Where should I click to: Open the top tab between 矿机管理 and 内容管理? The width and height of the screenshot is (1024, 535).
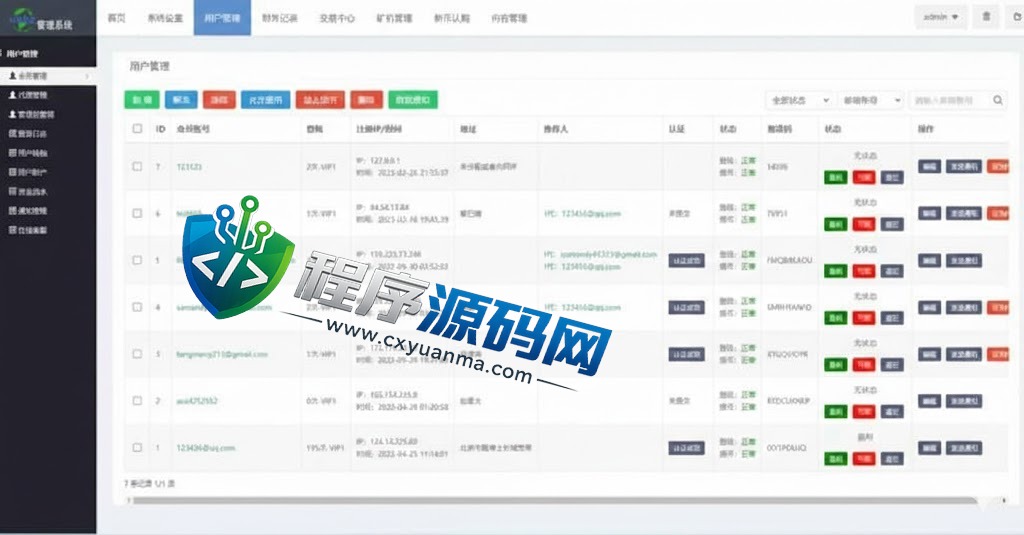(452, 18)
